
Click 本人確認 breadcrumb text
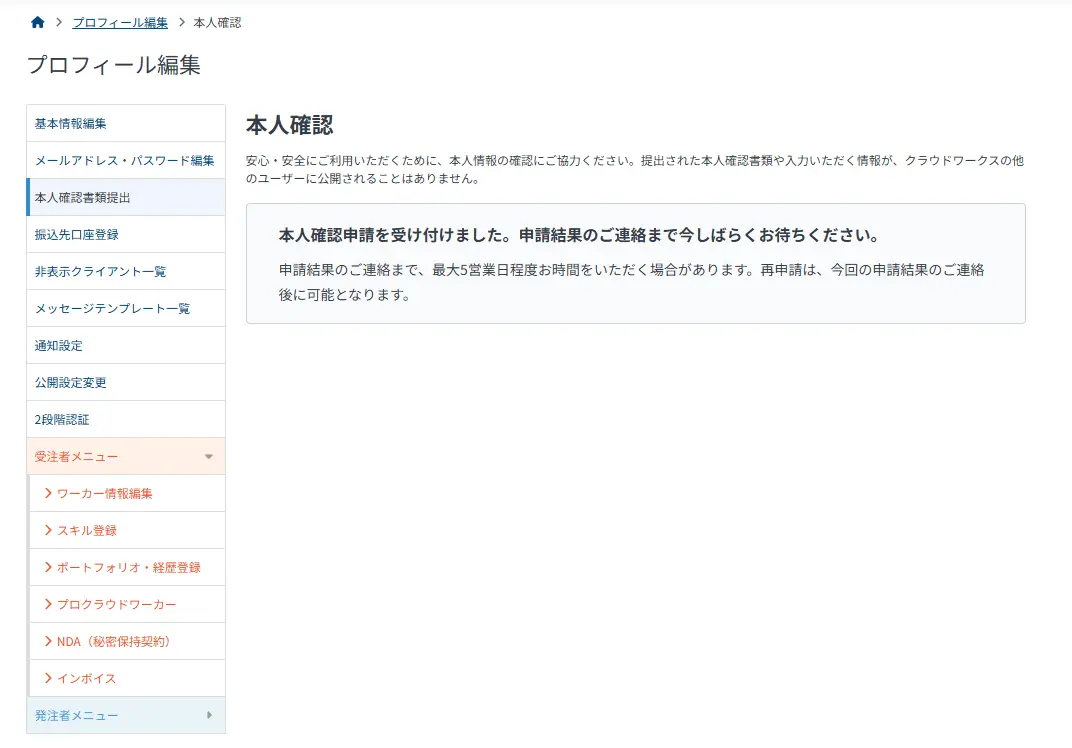coord(217,23)
